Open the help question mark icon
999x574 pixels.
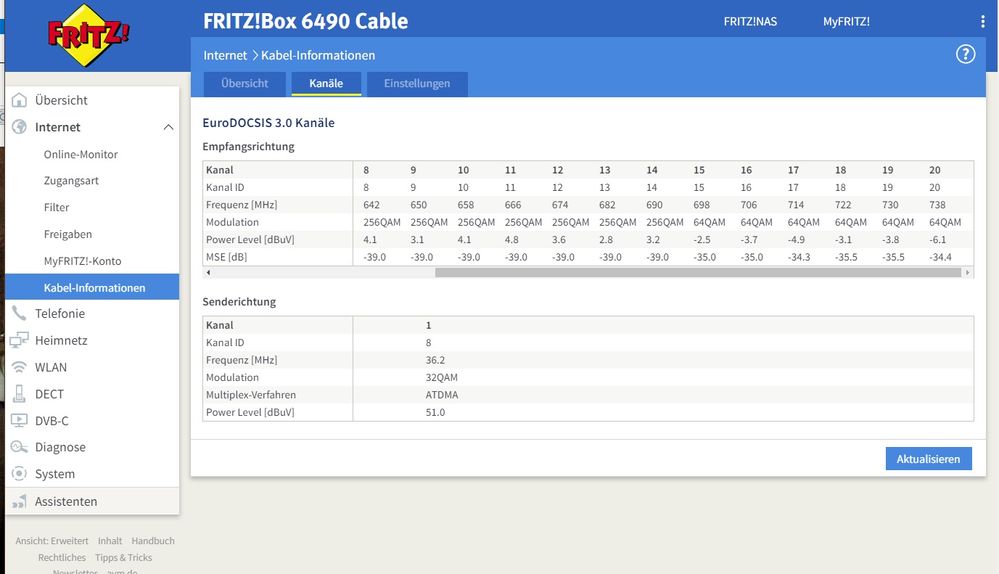965,54
